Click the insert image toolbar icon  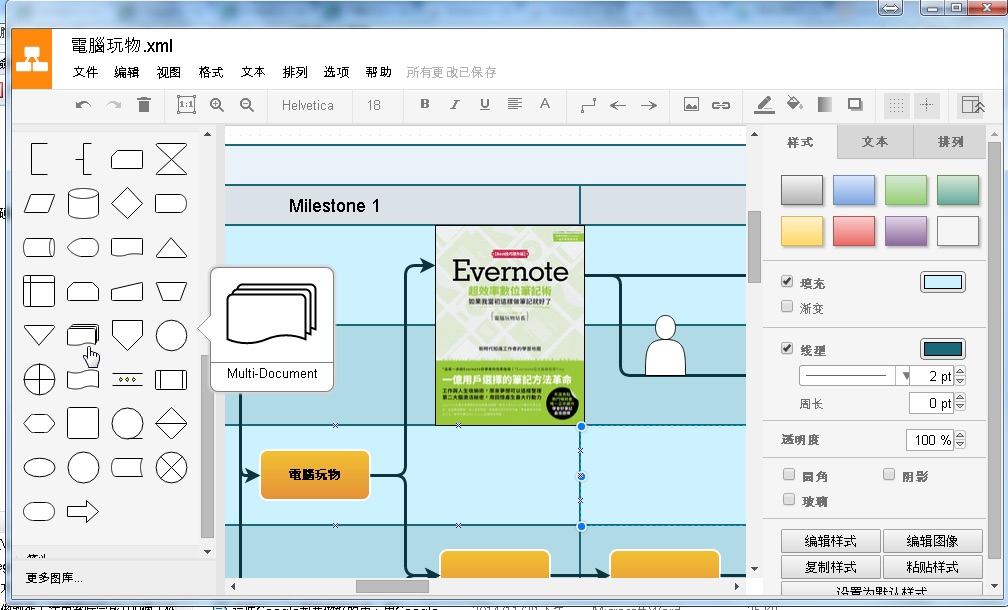691,105
